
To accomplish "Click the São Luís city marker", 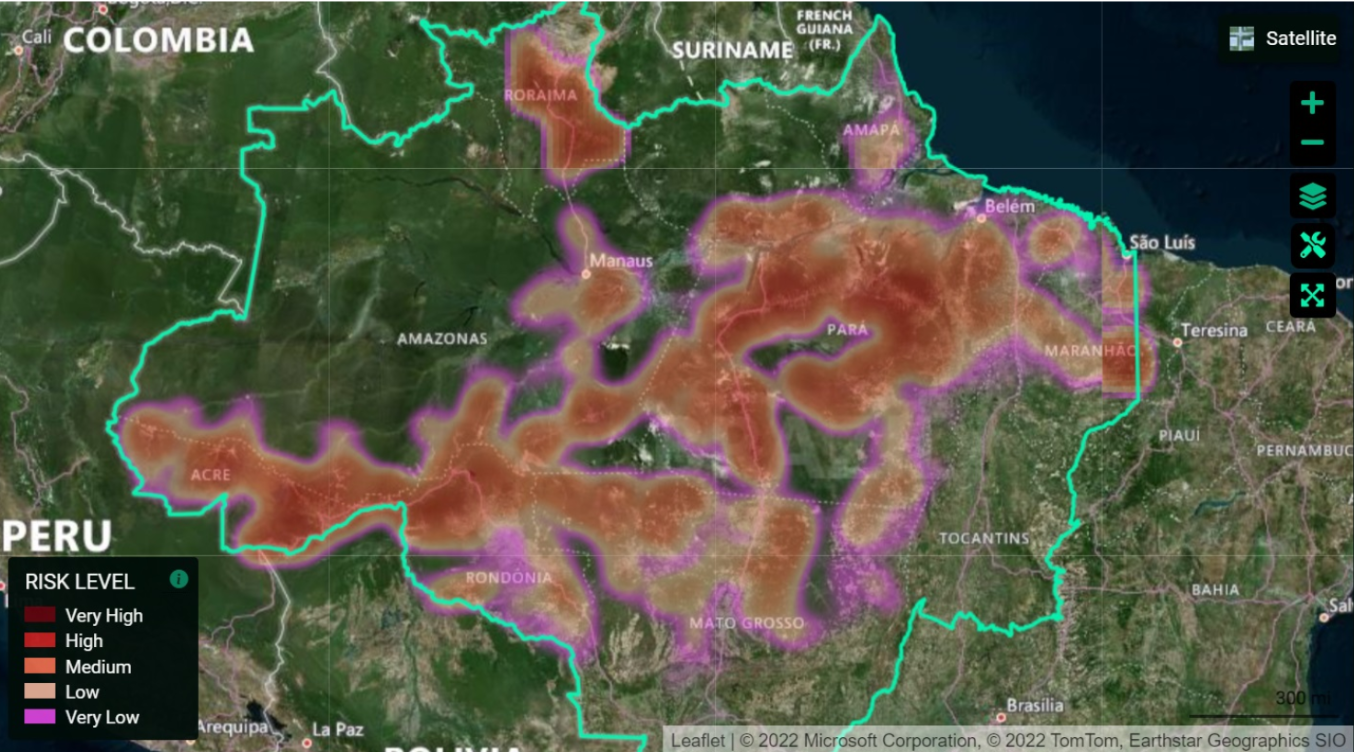I will [x=1127, y=255].
